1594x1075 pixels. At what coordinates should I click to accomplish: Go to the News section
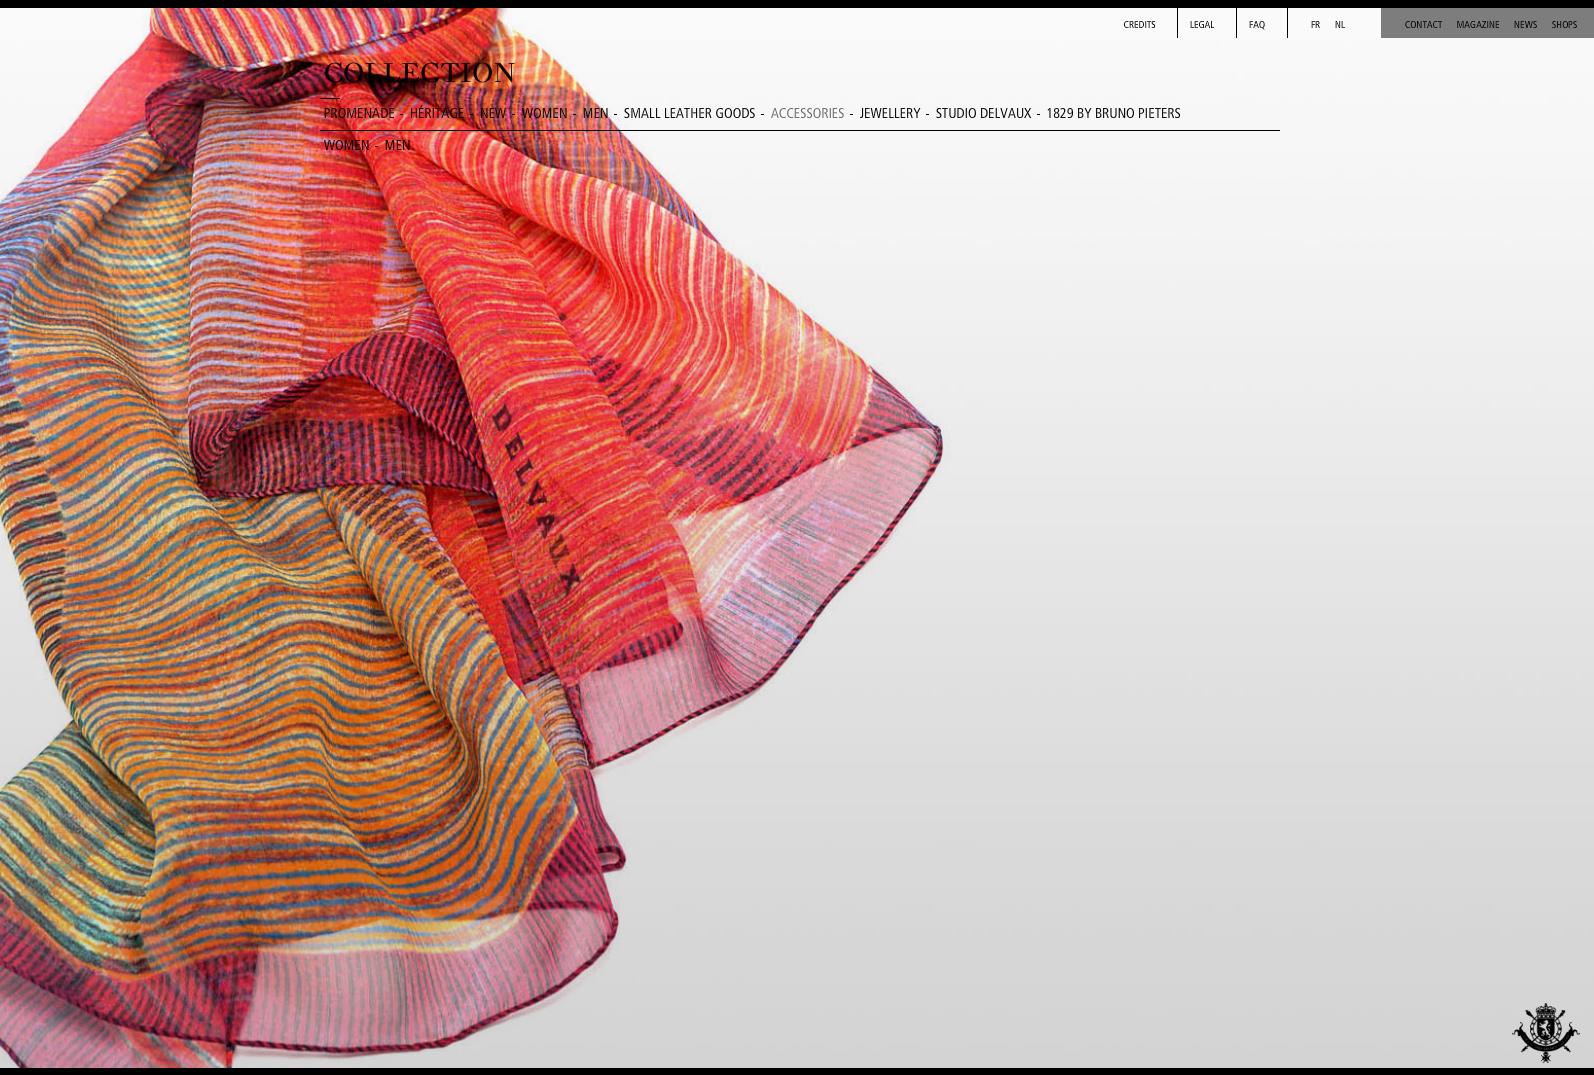click(x=1524, y=25)
